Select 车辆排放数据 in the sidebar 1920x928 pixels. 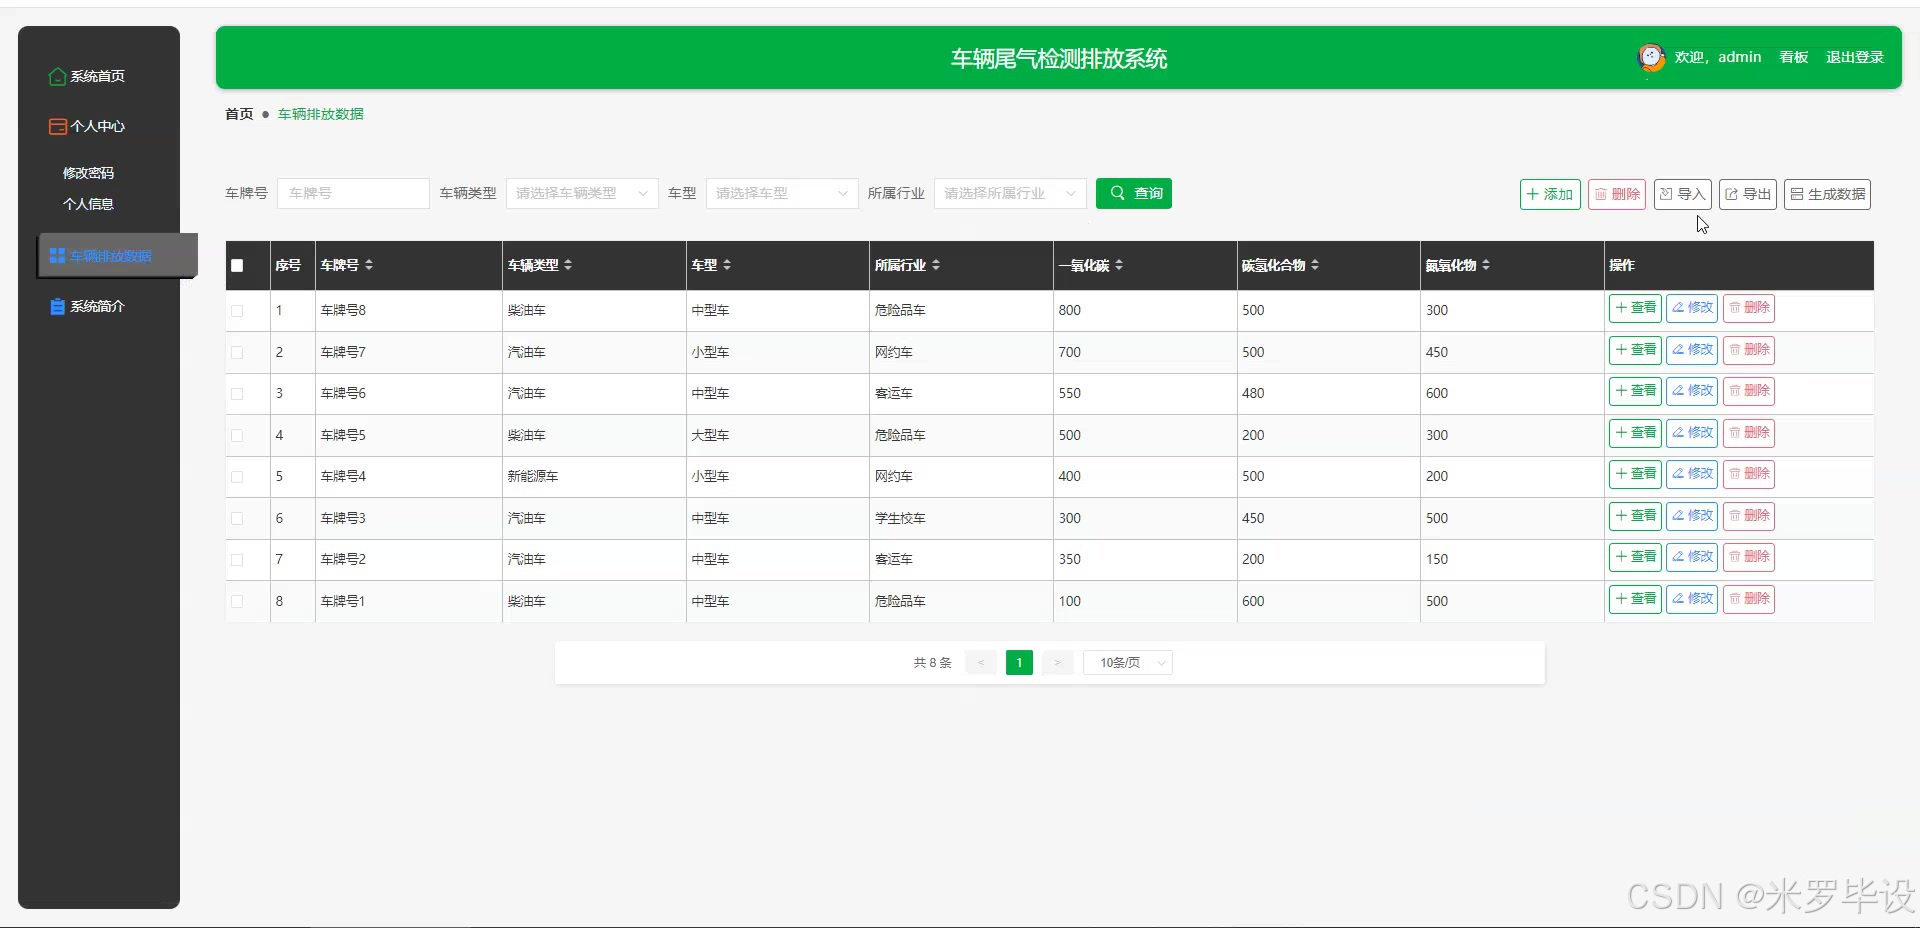pyautogui.click(x=117, y=256)
